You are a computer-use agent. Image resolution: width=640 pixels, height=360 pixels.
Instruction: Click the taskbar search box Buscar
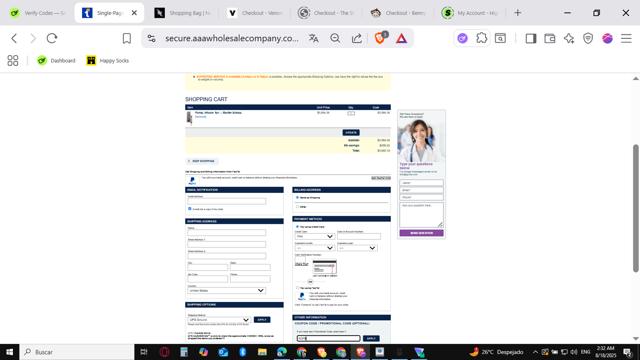pos(77,352)
